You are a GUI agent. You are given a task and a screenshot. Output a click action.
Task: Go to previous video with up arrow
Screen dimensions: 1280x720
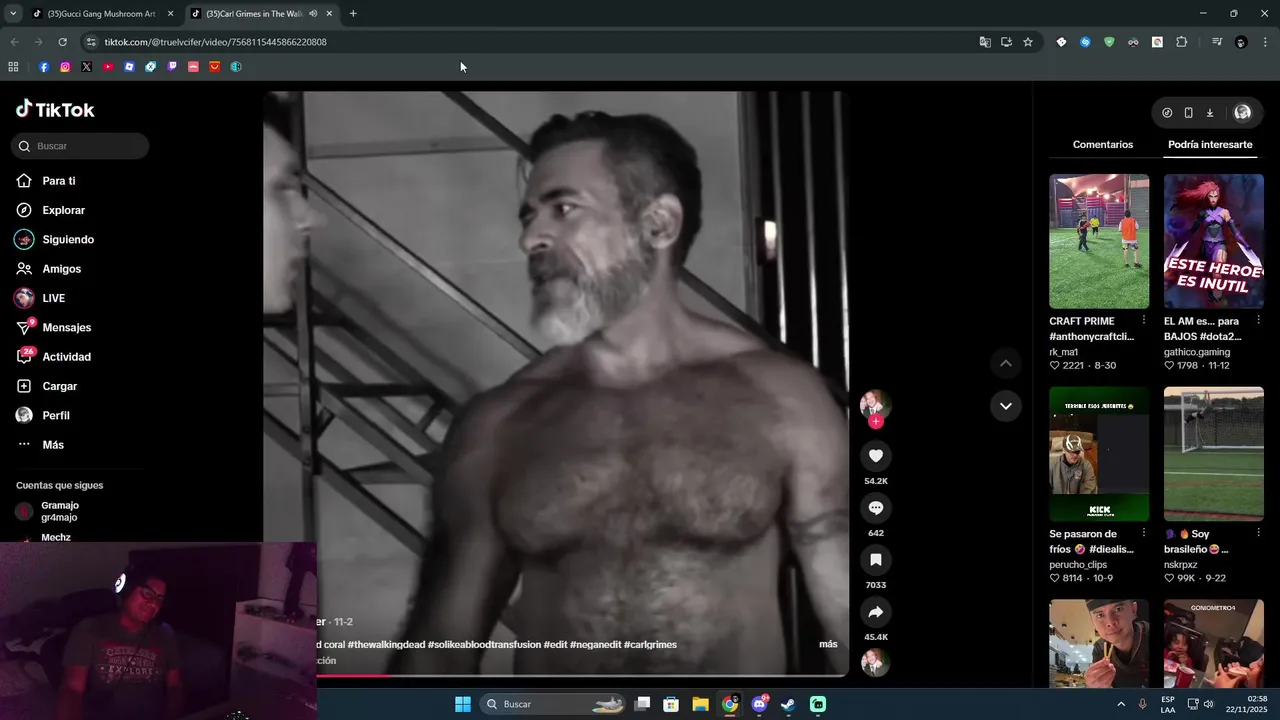(1006, 363)
